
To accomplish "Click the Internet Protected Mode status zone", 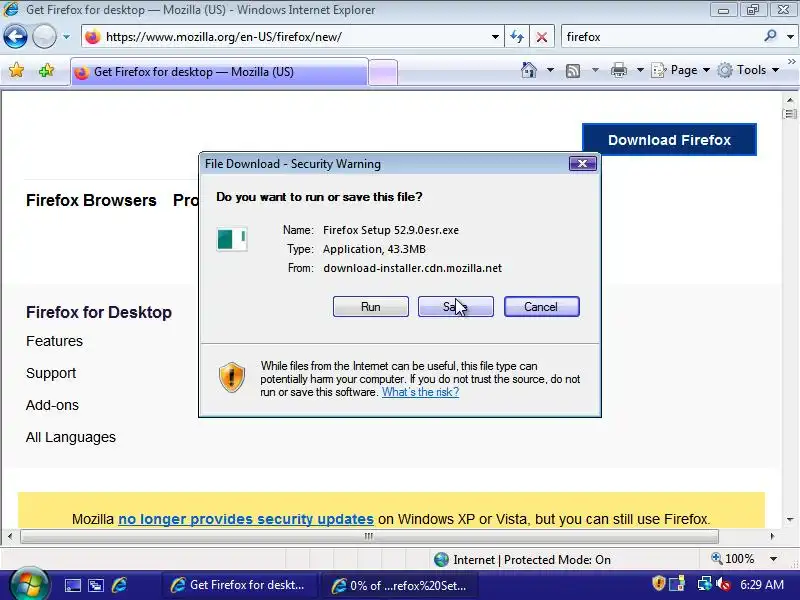I will (522, 560).
